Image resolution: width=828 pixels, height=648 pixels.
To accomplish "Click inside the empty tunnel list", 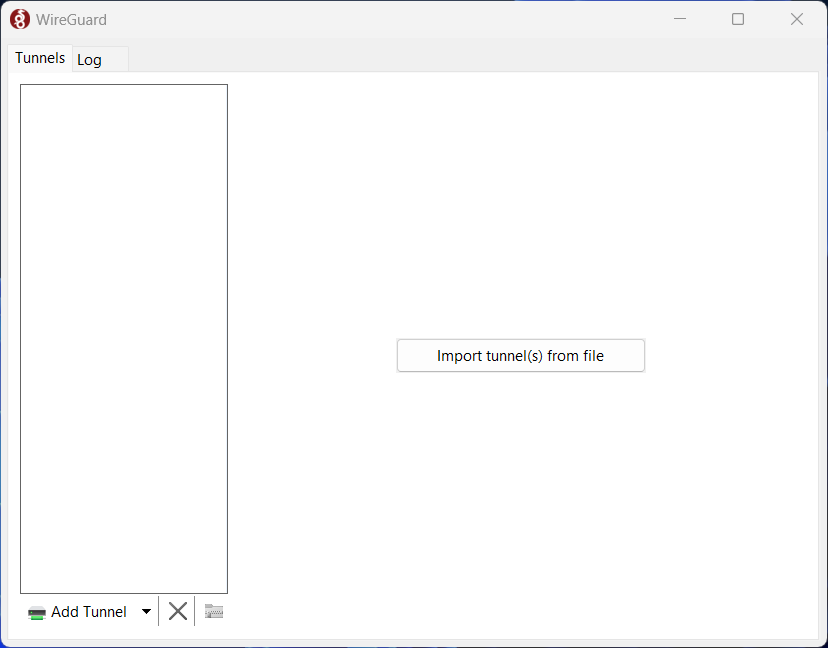I will [123, 338].
